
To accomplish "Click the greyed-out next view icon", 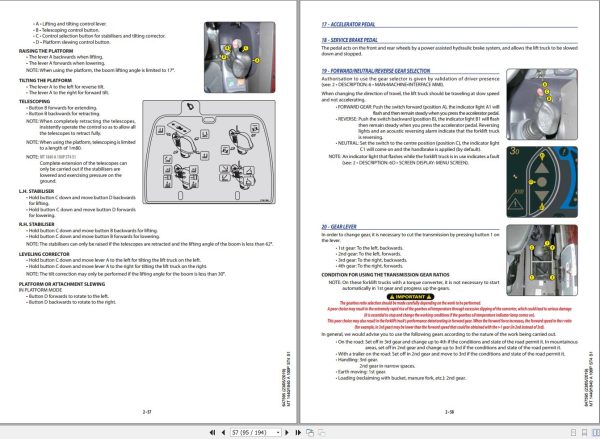I will (322, 432).
